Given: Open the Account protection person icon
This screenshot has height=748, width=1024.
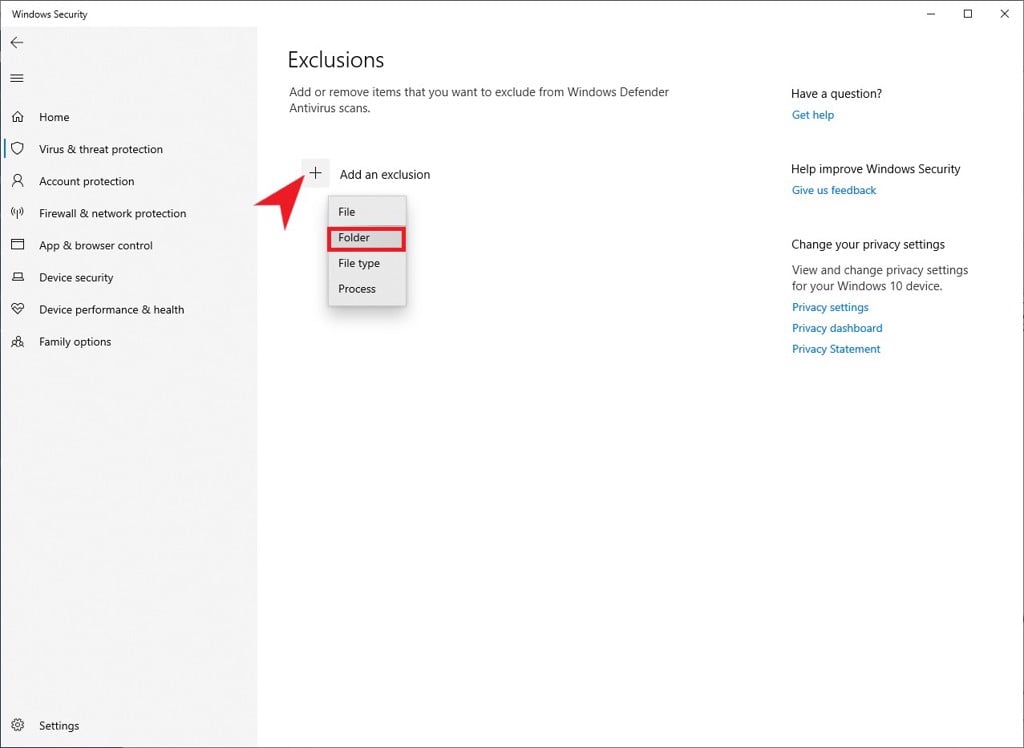Looking at the screenshot, I should coord(18,181).
